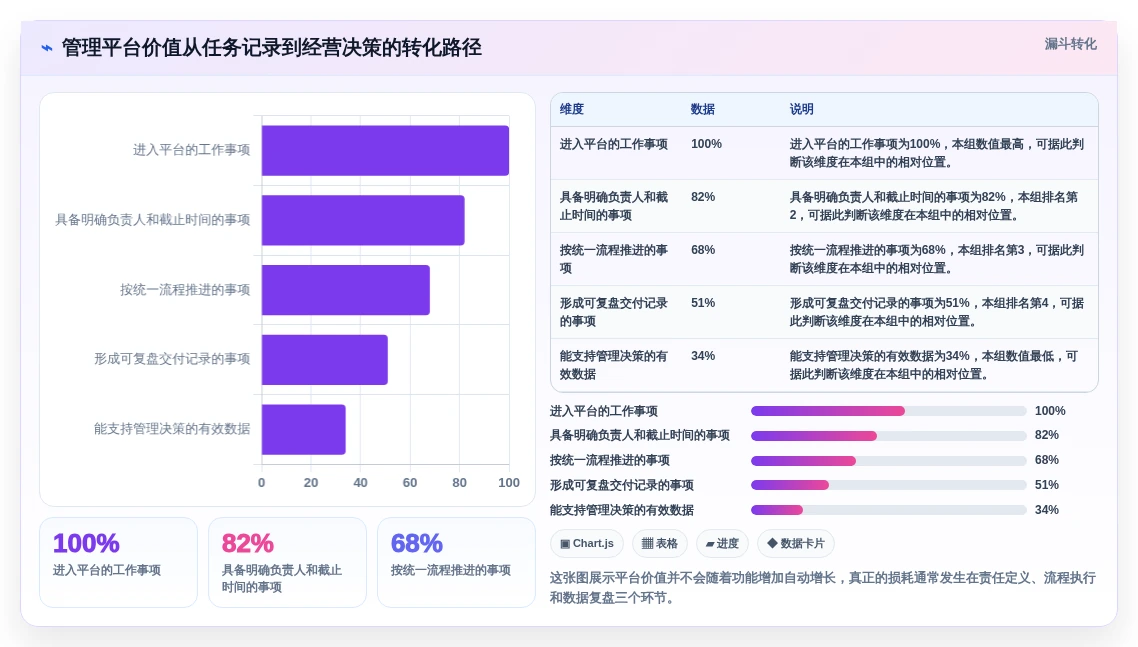Click progress list label 形成可复盘交付记录的事项
Image resolution: width=1138 pixels, height=647 pixels.
(621, 485)
